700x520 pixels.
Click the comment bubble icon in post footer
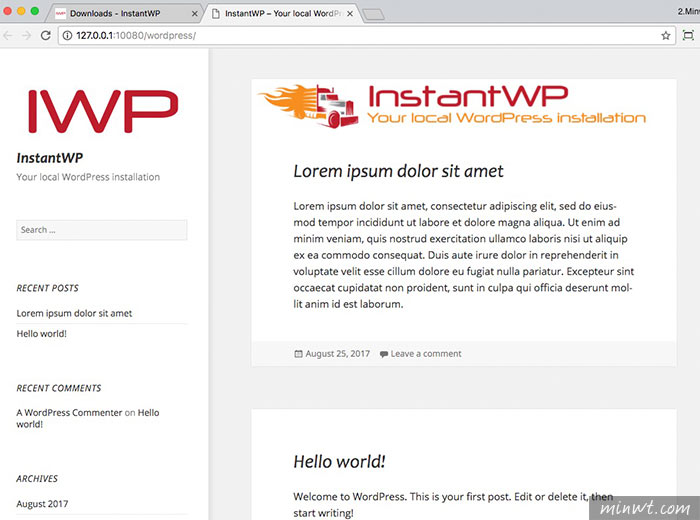click(x=383, y=354)
